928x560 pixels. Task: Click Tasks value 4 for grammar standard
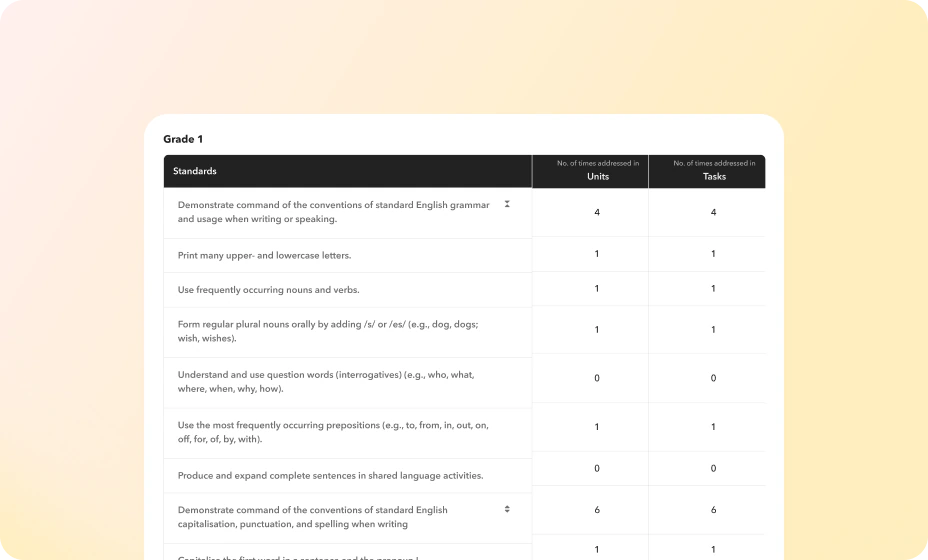(x=713, y=212)
